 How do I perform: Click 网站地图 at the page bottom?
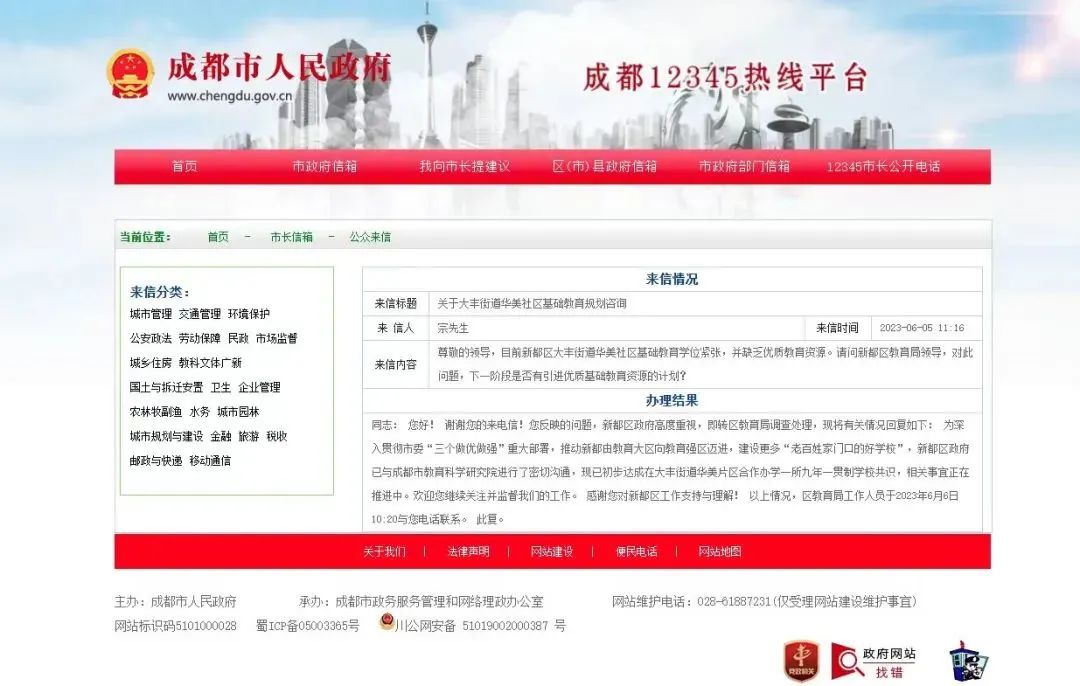tap(718, 551)
